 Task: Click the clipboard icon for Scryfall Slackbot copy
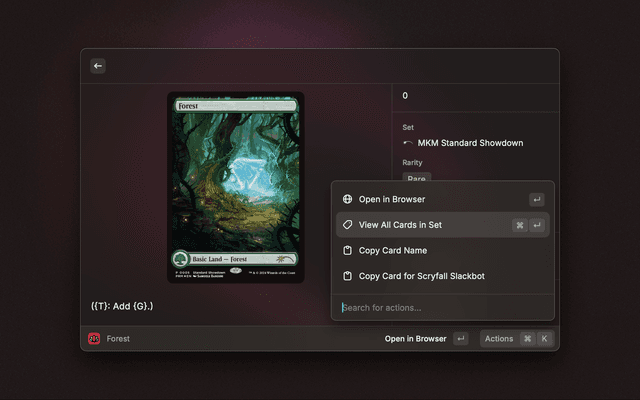pos(347,276)
